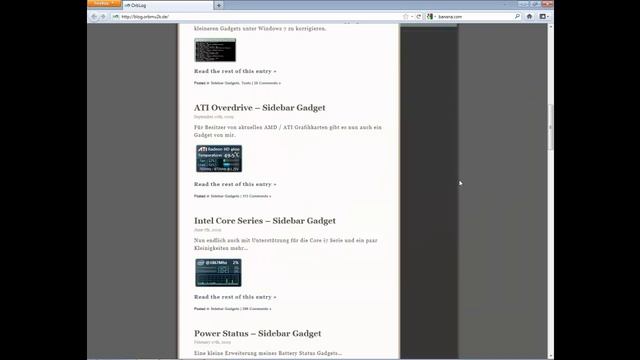Screen dimensions: 640x360
Task: Open Sidebar Gadgets category under ATI Overdrive post
Action: (x=225, y=196)
